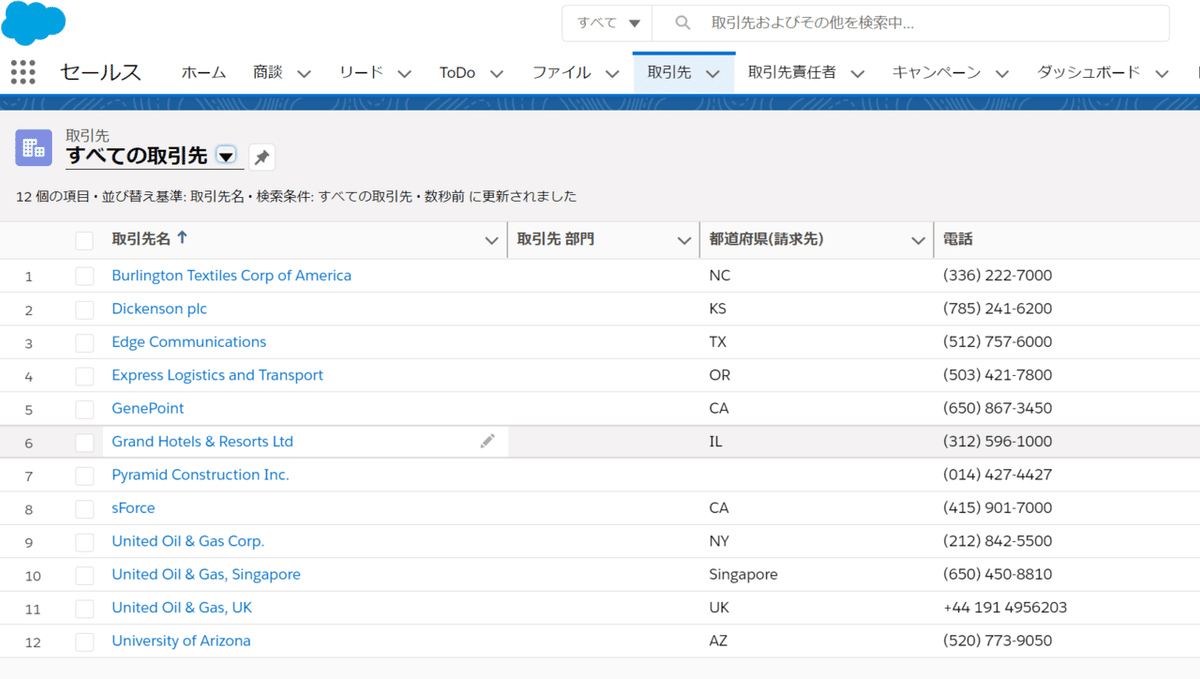Screen dimensions: 1200x679
Task: Open the sForce account link
Action: click(x=133, y=508)
